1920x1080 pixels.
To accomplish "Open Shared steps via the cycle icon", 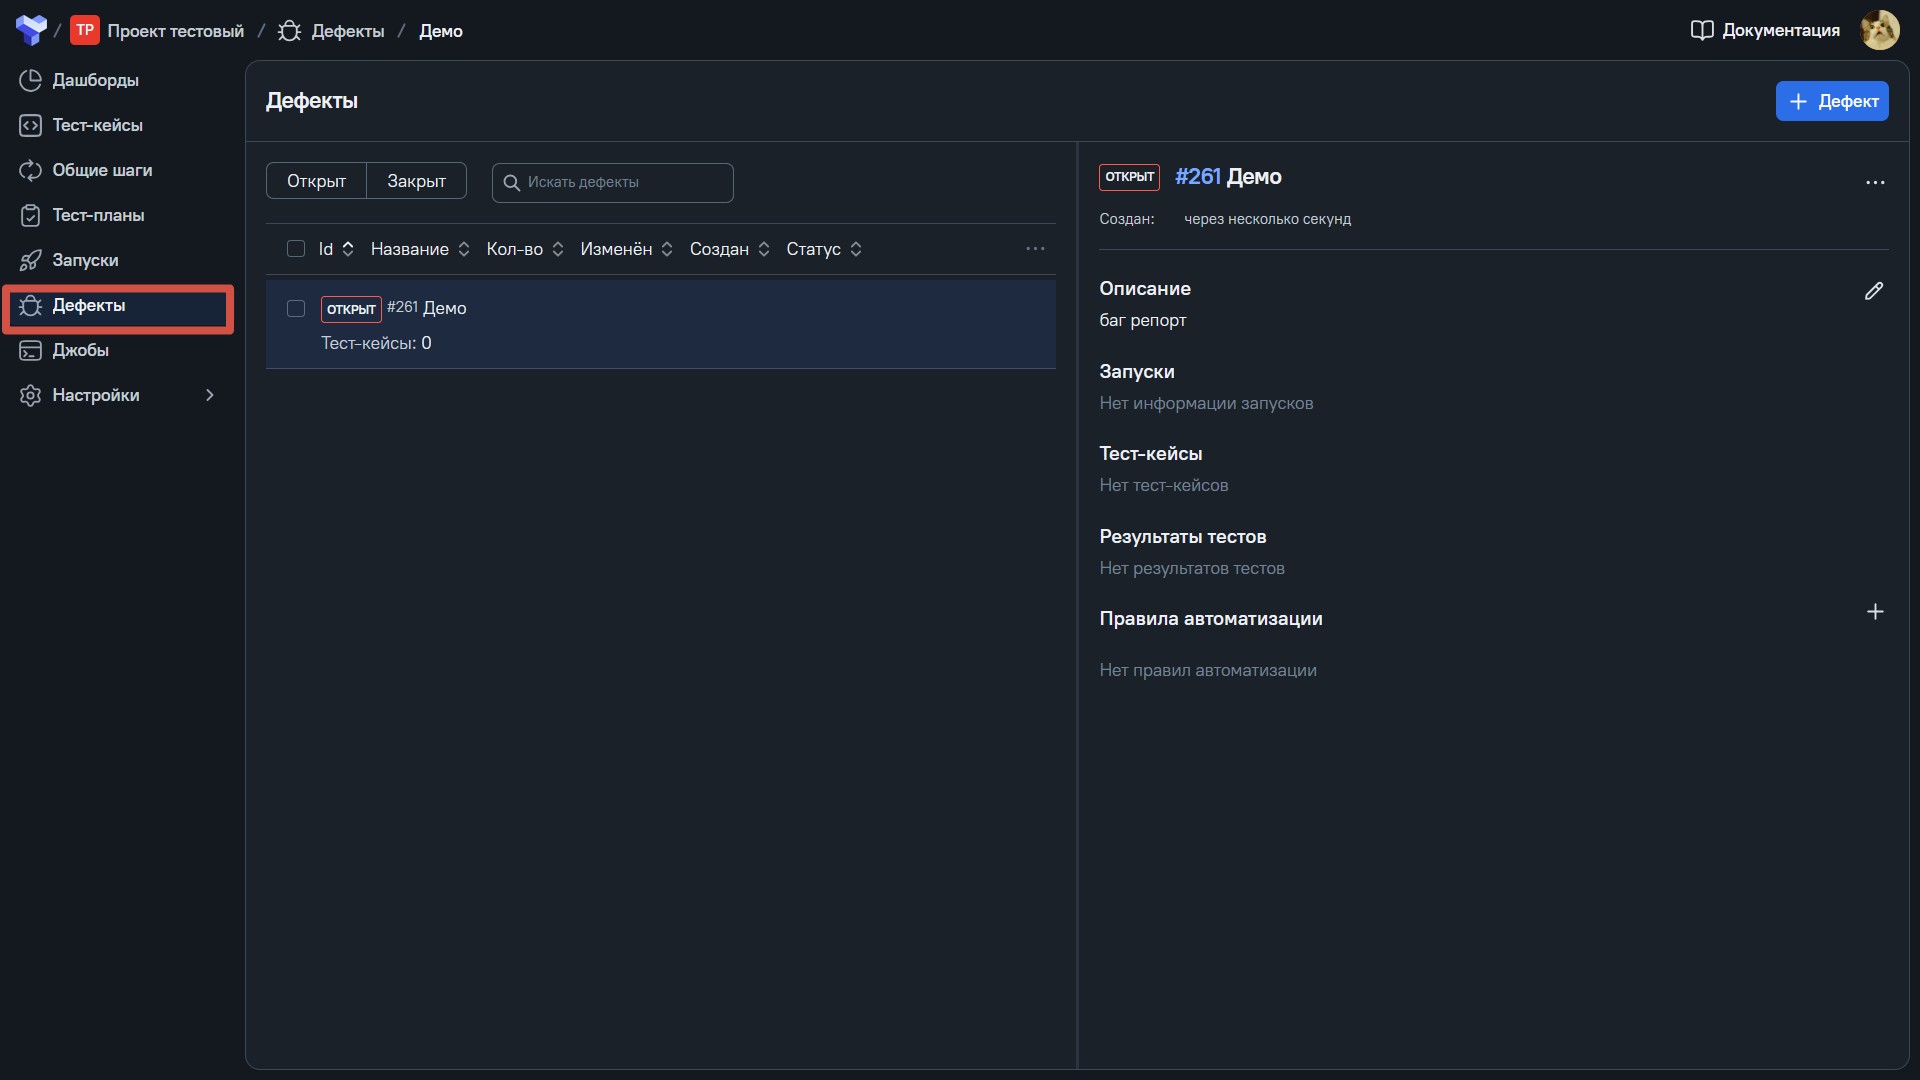I will [30, 170].
